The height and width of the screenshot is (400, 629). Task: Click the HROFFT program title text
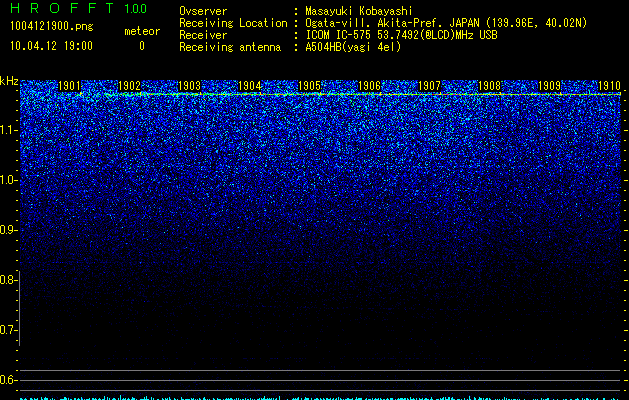62,8
